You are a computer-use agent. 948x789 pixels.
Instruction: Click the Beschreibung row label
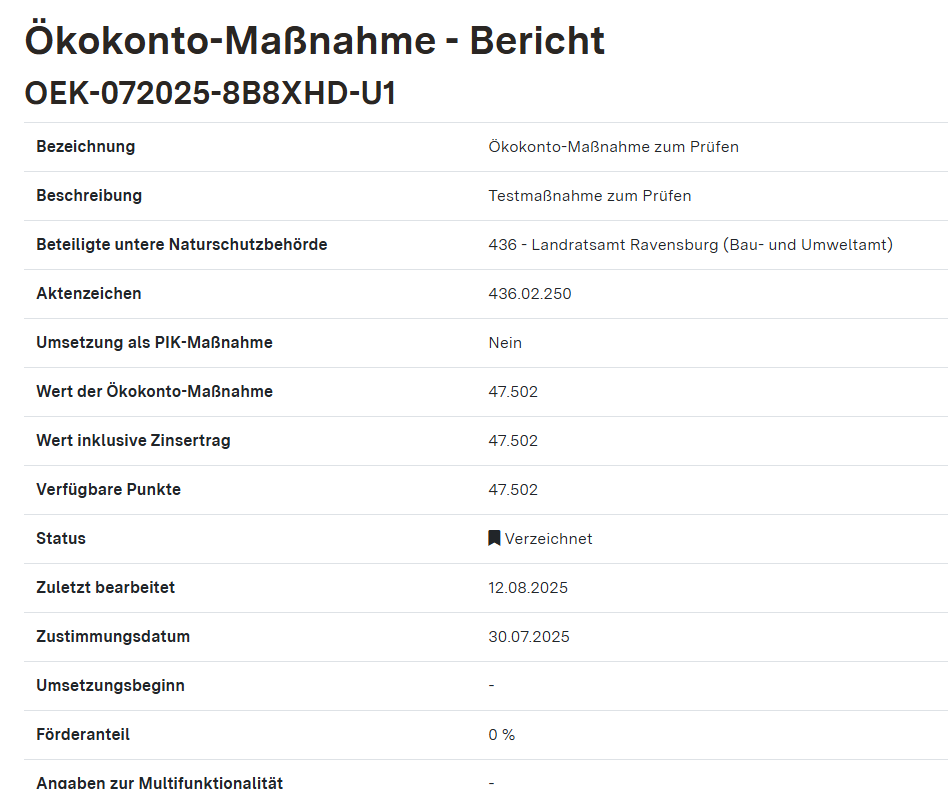(89, 196)
